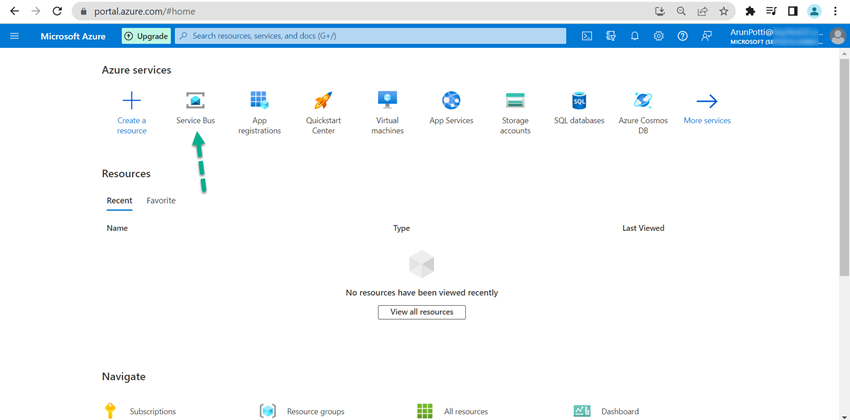Launch Quickstart Center rocket icon

tap(323, 100)
